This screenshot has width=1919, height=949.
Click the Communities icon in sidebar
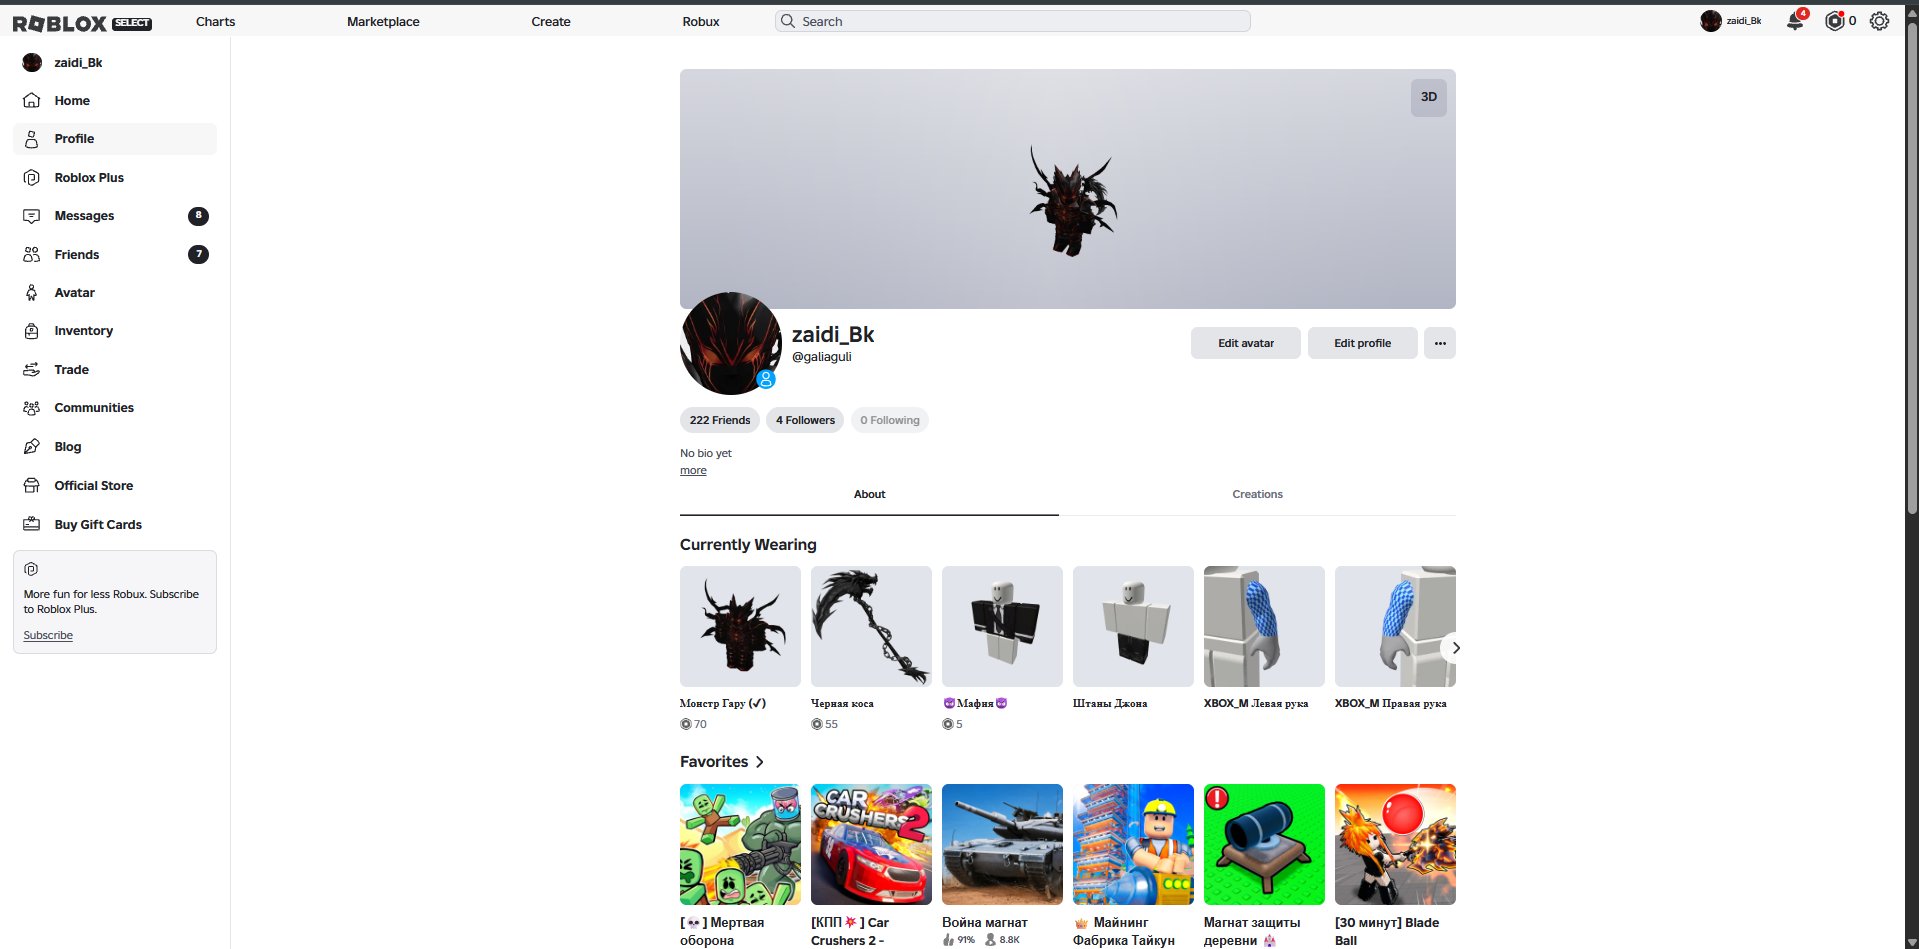pyautogui.click(x=32, y=408)
